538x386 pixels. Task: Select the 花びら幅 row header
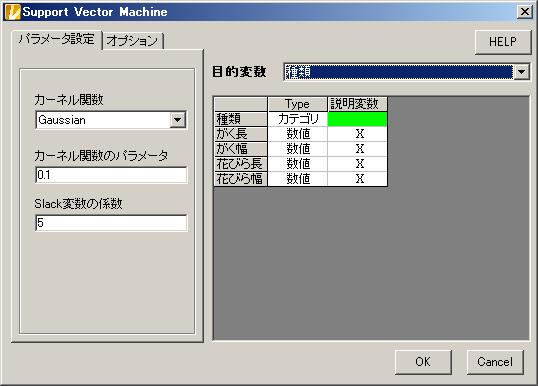coord(241,179)
